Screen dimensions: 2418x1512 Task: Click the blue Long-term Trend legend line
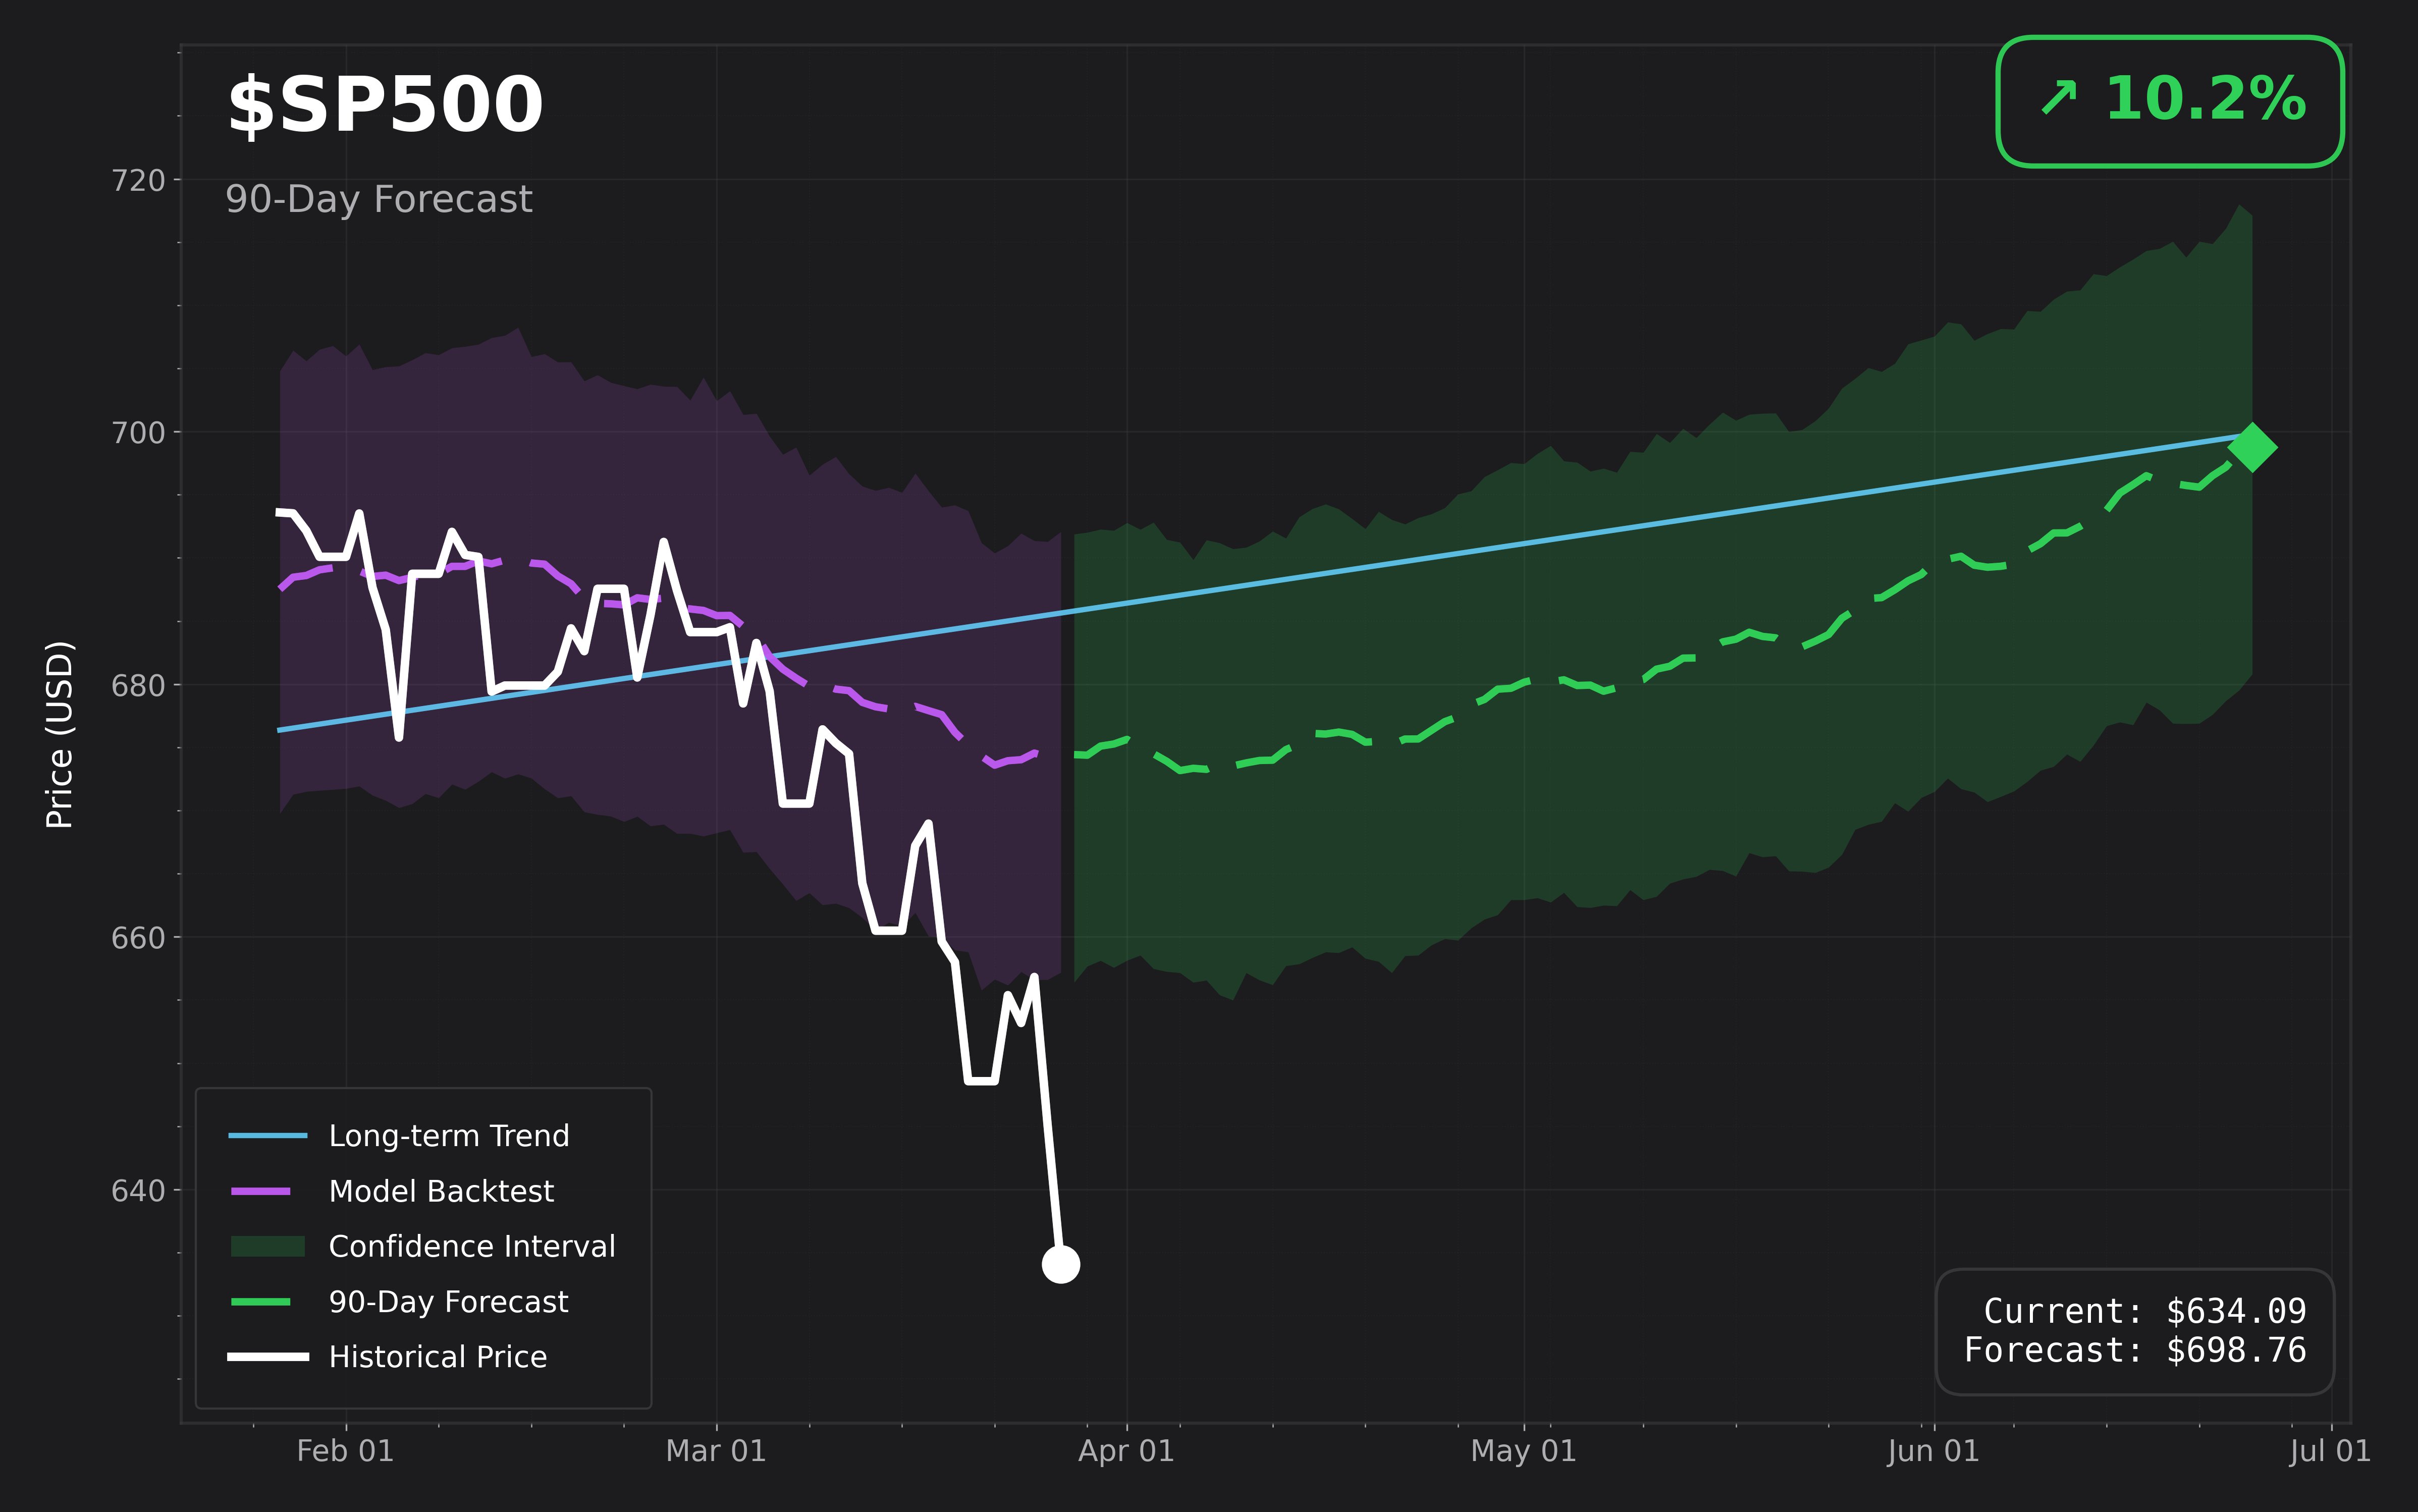coord(267,1136)
